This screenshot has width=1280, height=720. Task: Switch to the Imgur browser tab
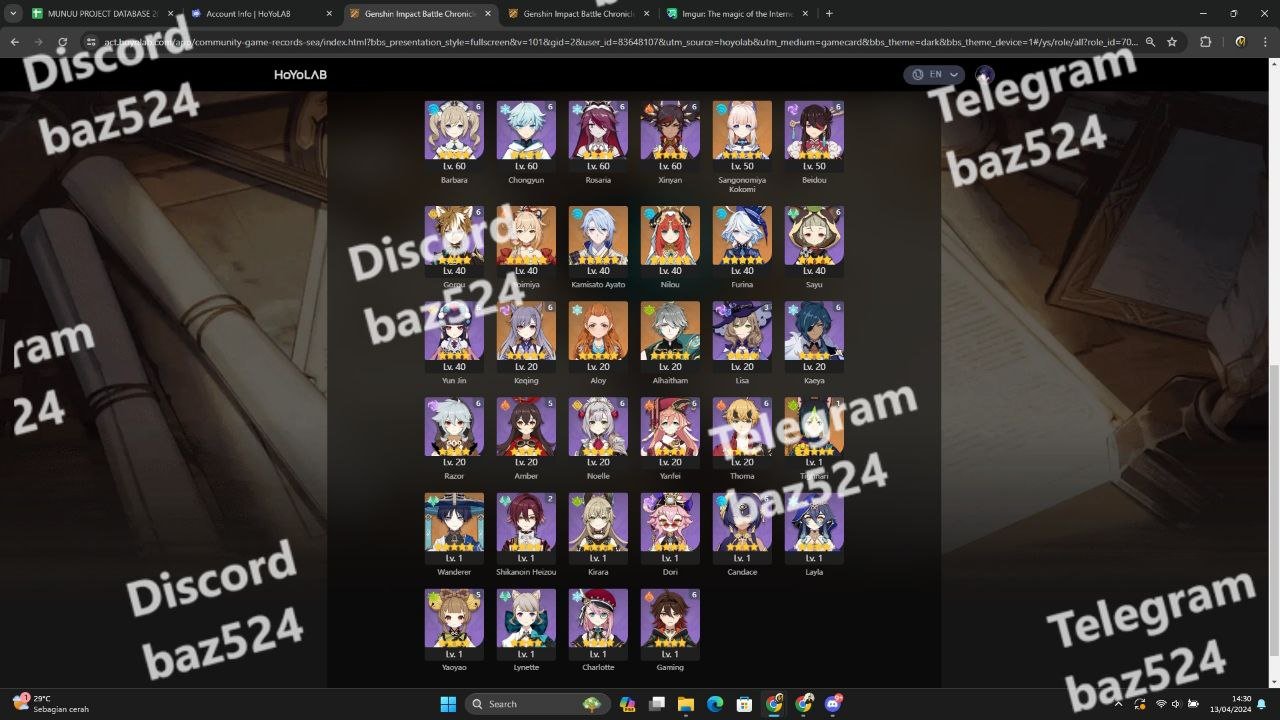[x=736, y=14]
